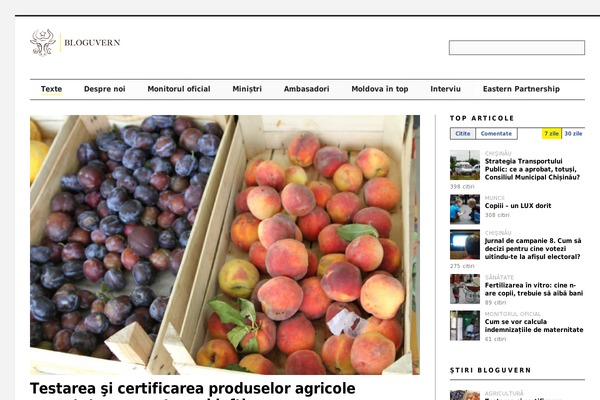Visit the Moldova în top page
The height and width of the screenshot is (400, 600).
pos(380,89)
